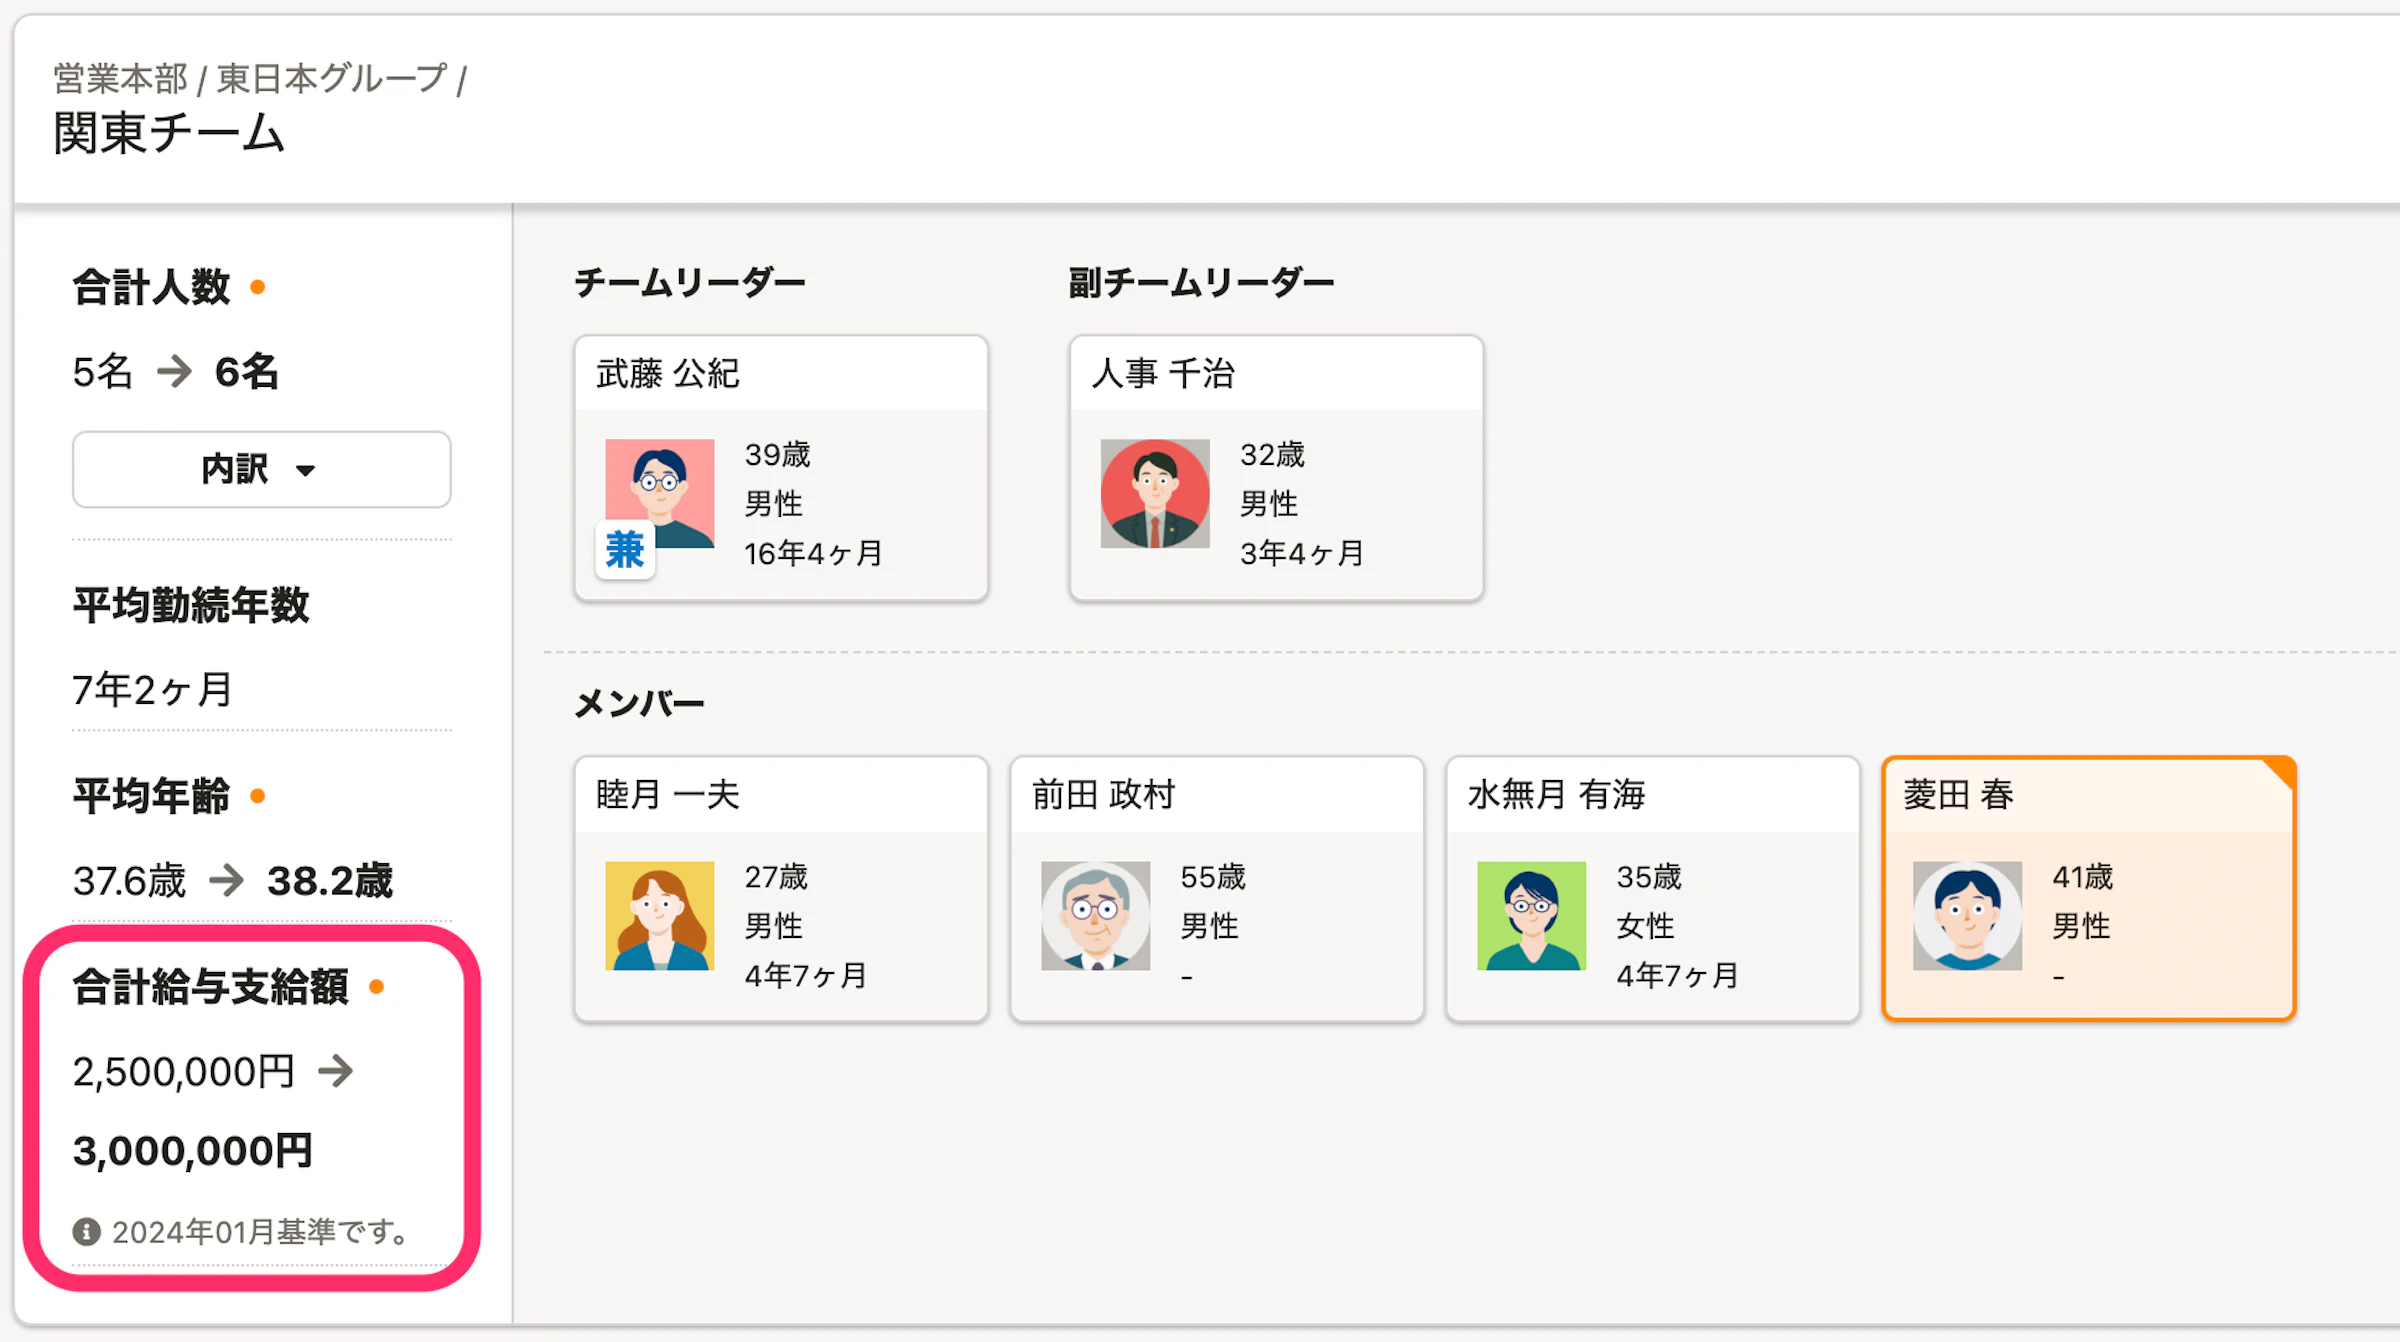Open 睦月 一夫 member card
Image resolution: width=2400 pixels, height=1342 pixels.
click(x=781, y=889)
